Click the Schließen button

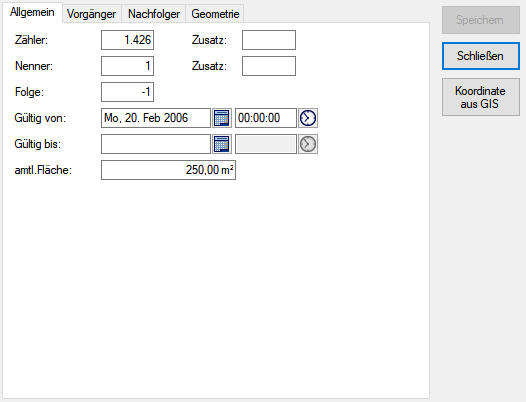click(x=480, y=56)
